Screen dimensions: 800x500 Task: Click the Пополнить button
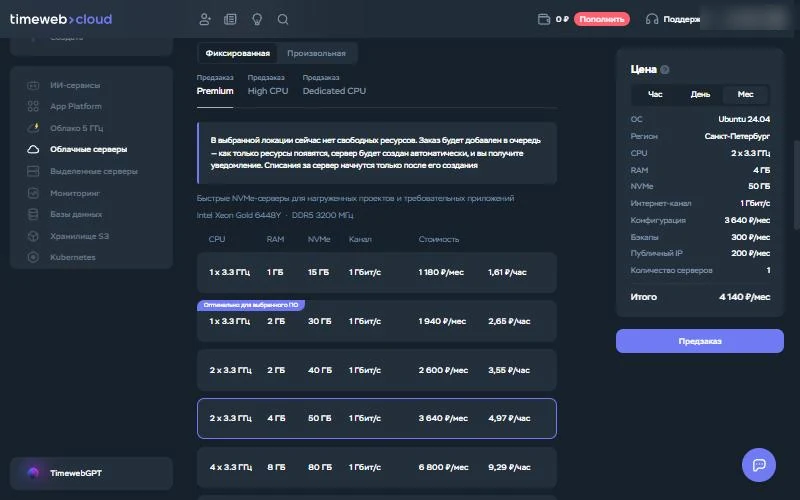[x=602, y=19]
